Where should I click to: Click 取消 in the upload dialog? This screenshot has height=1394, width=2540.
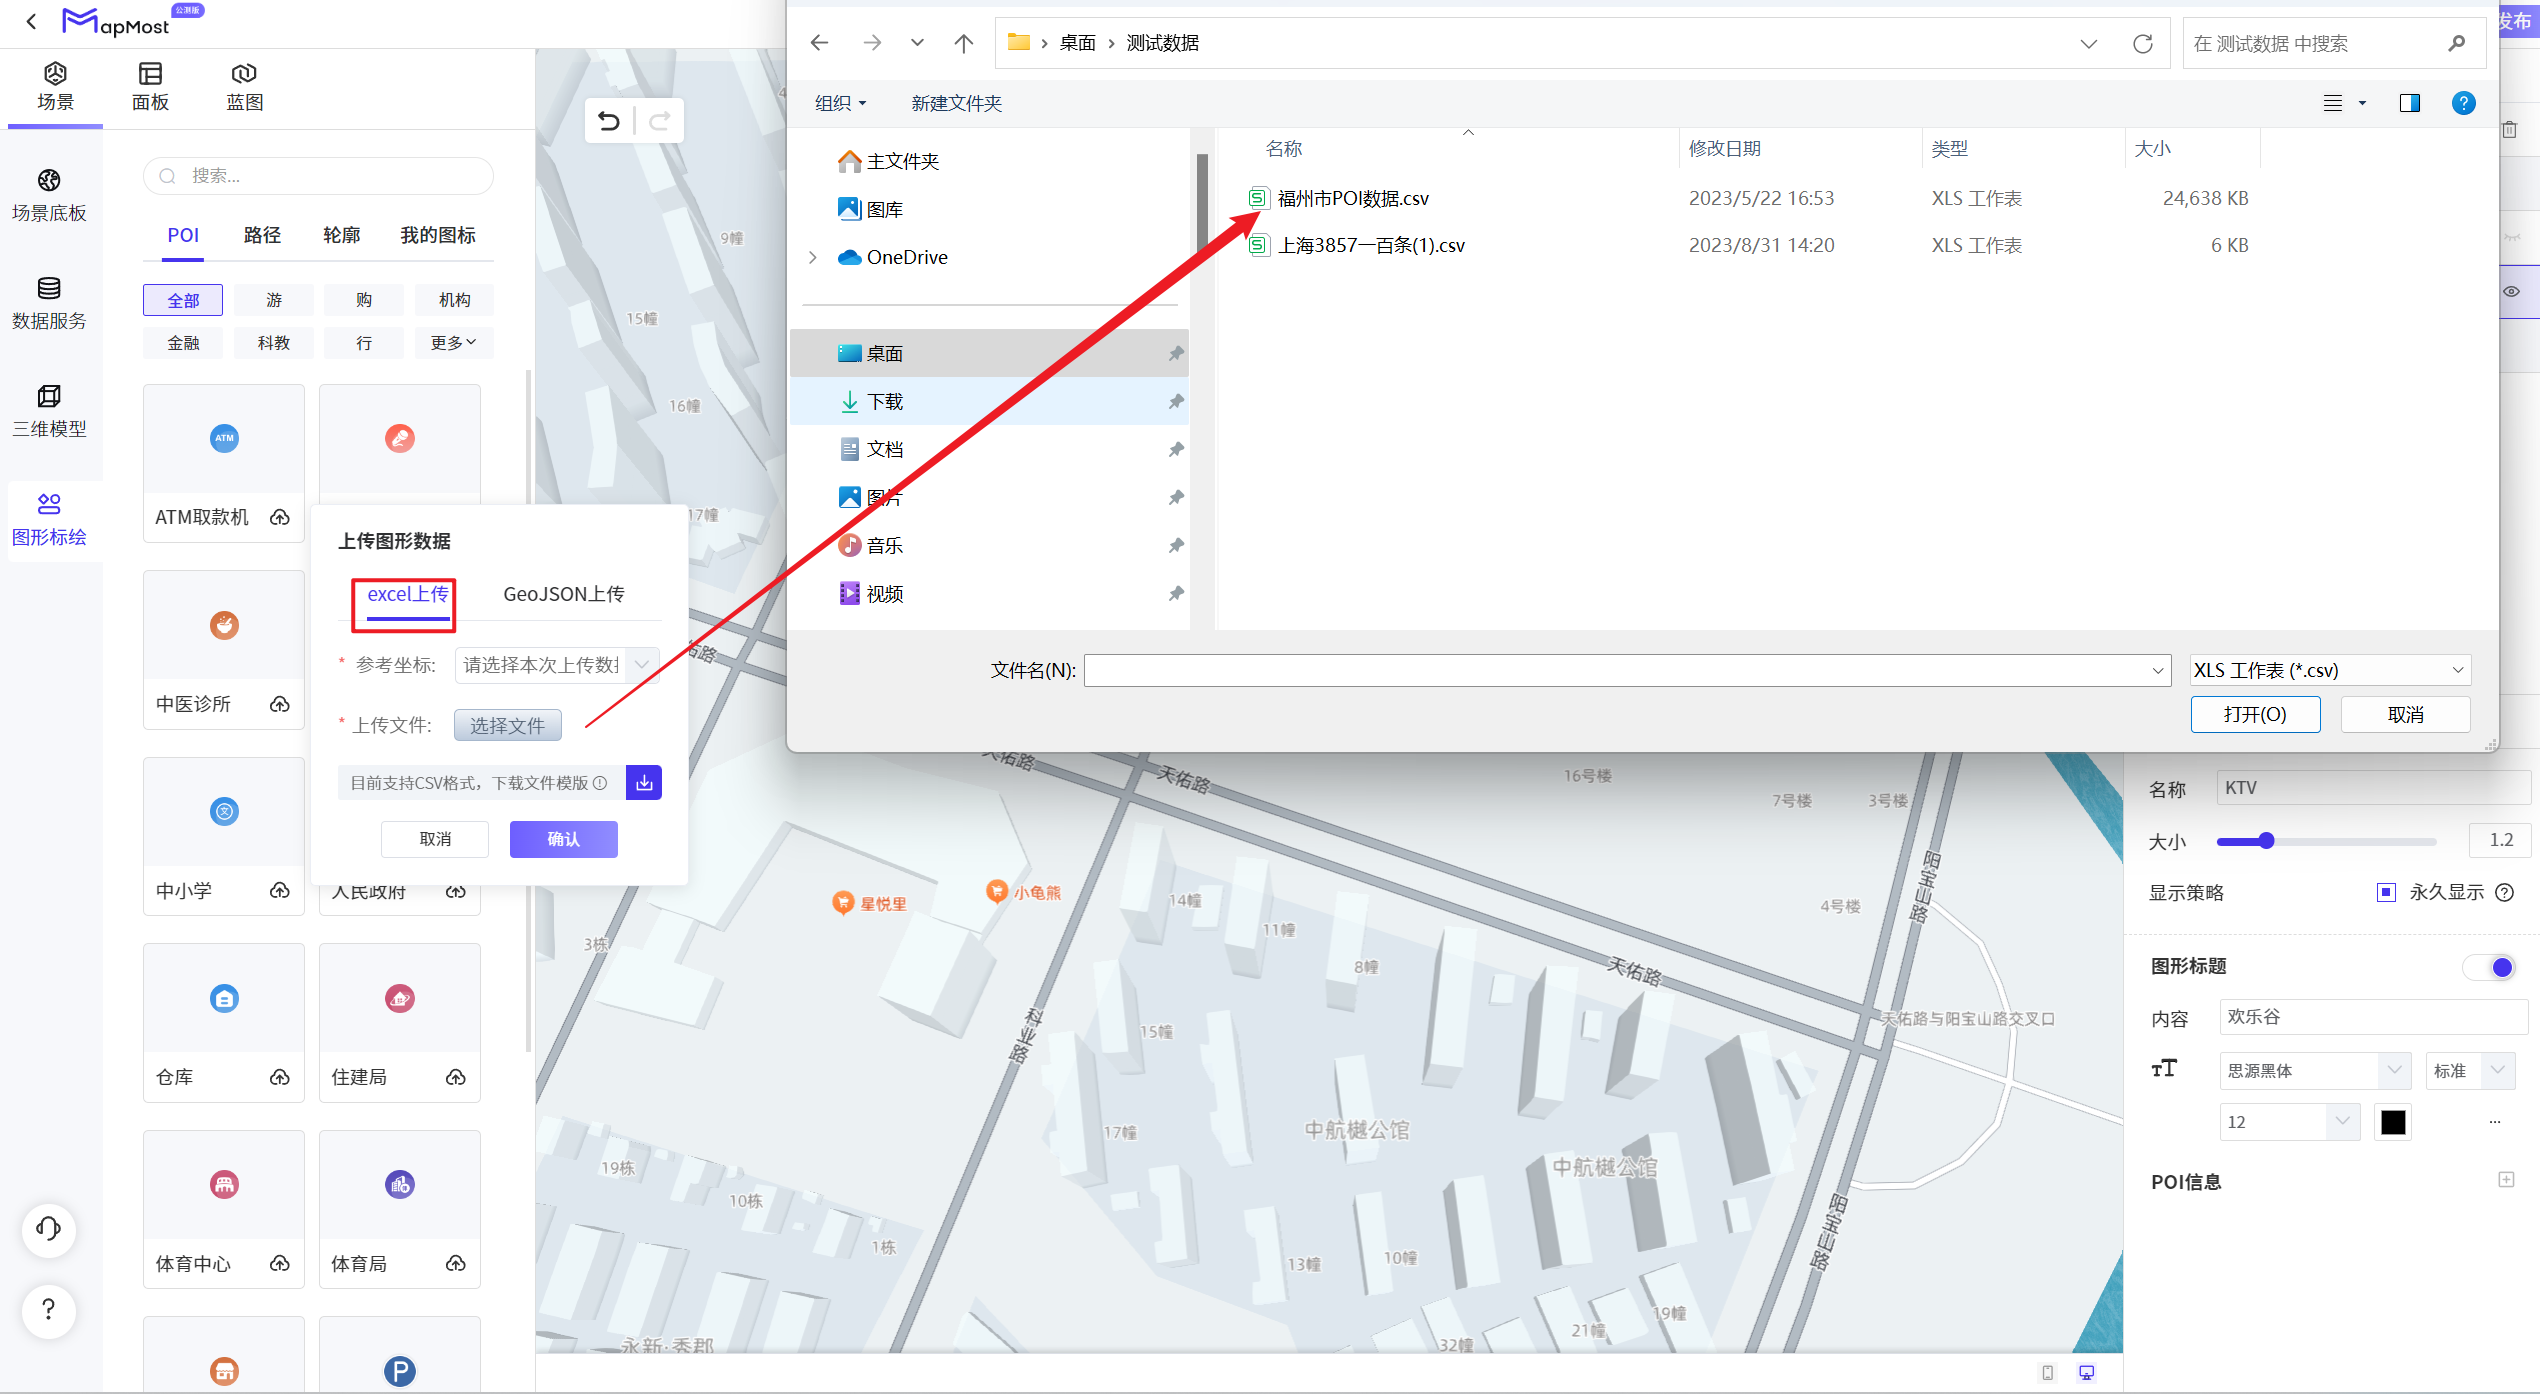[x=435, y=839]
